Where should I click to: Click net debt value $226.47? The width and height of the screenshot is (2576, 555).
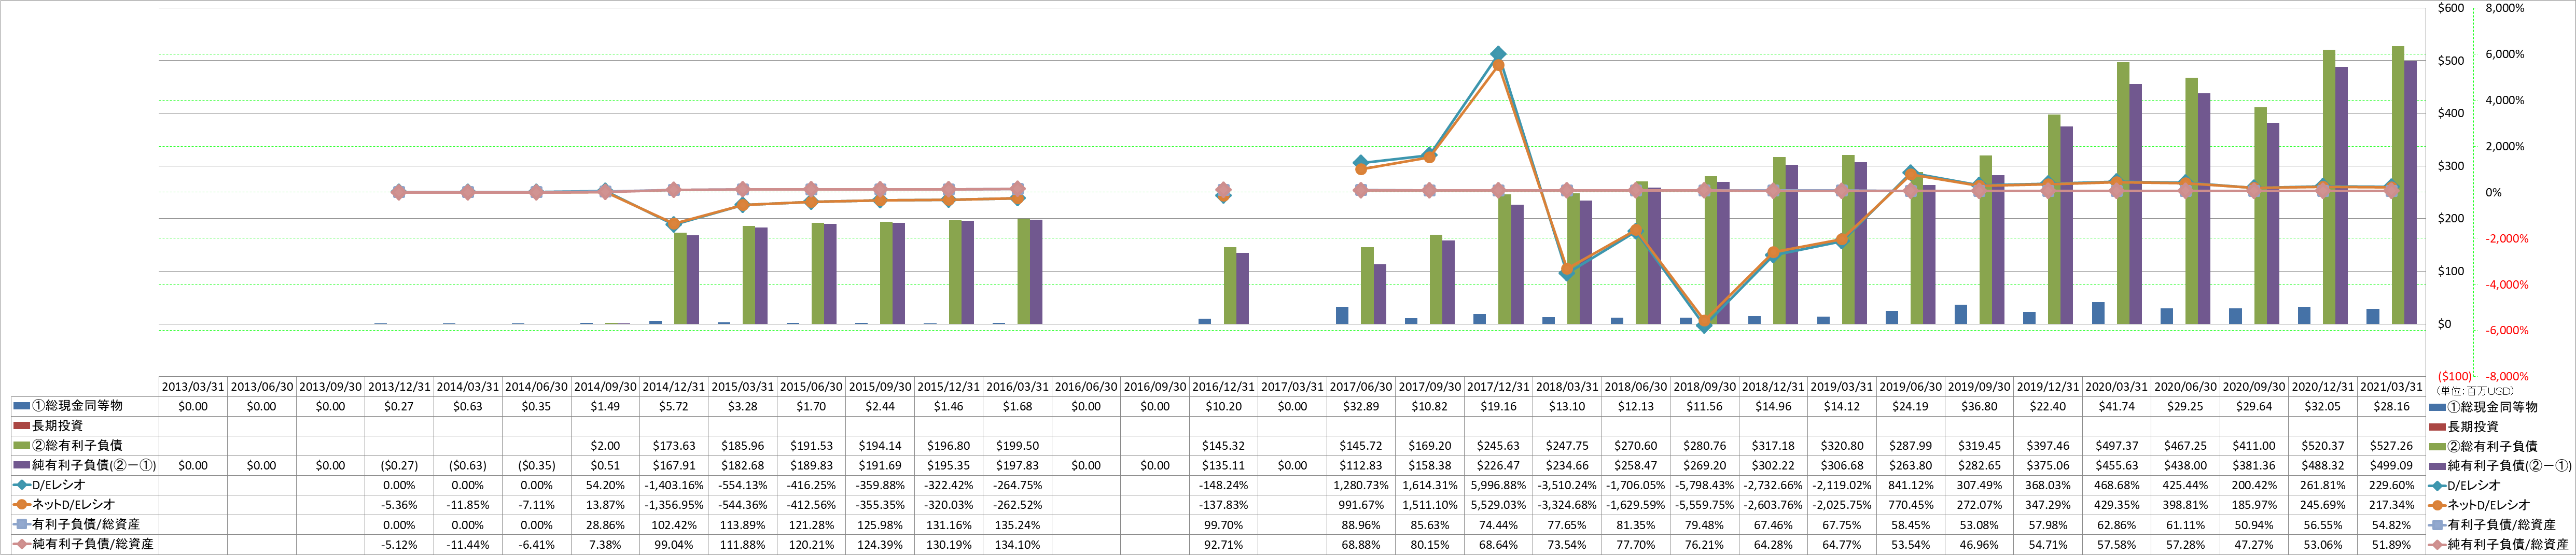[x=1498, y=466]
